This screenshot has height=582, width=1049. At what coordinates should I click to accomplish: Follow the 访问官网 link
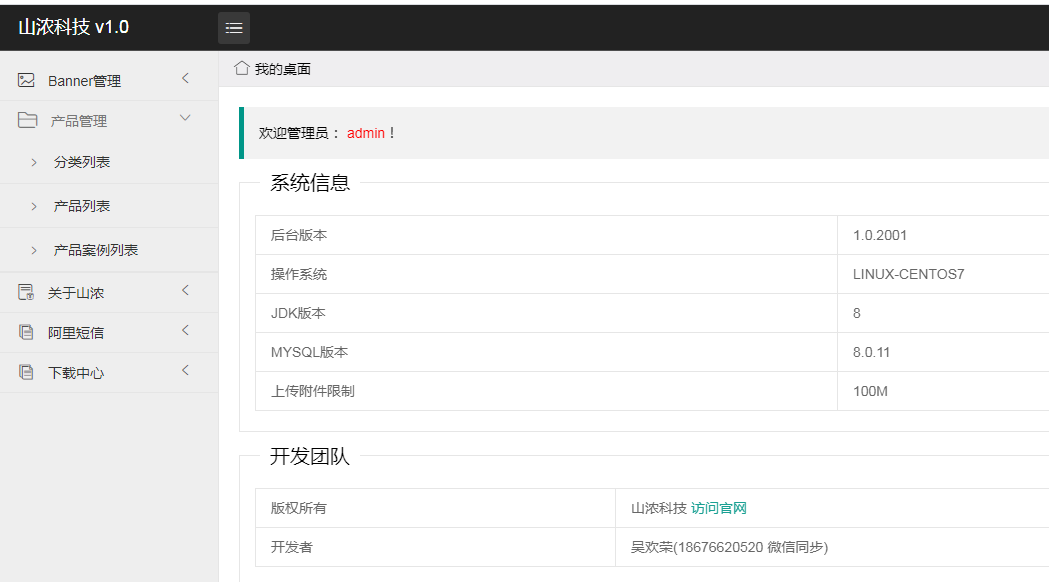719,508
